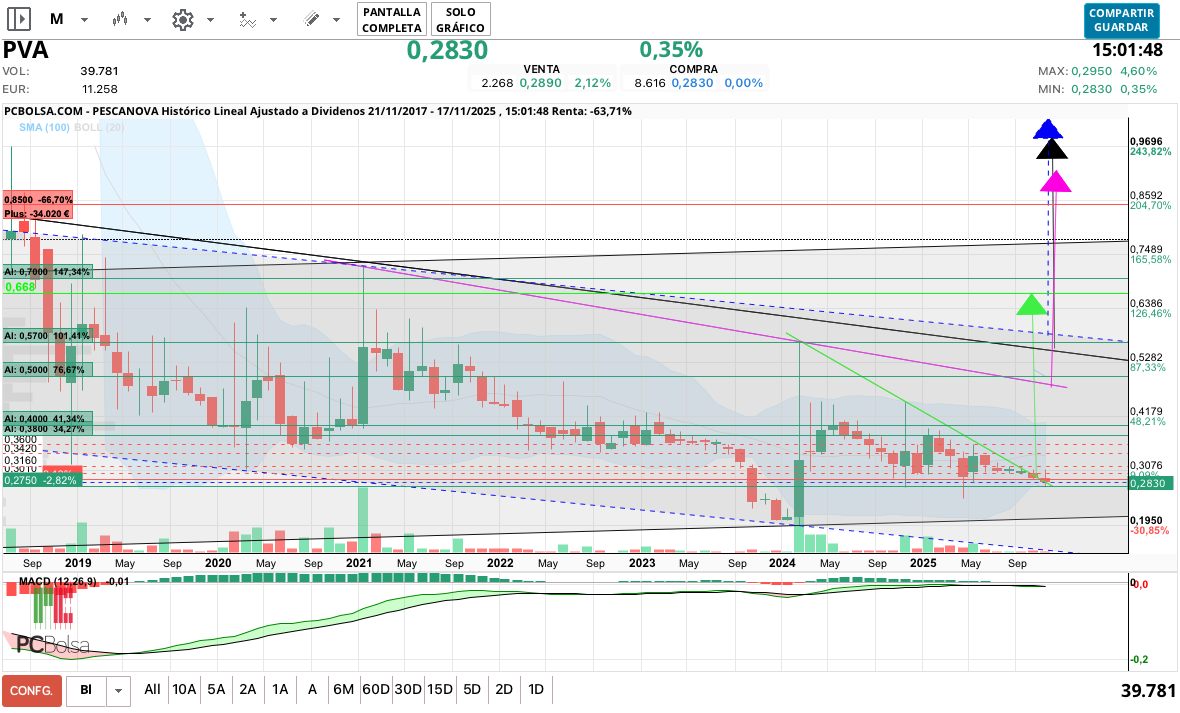Click the candlestick chart type icon
This screenshot has height=713, width=1180.
pyautogui.click(x=121, y=19)
